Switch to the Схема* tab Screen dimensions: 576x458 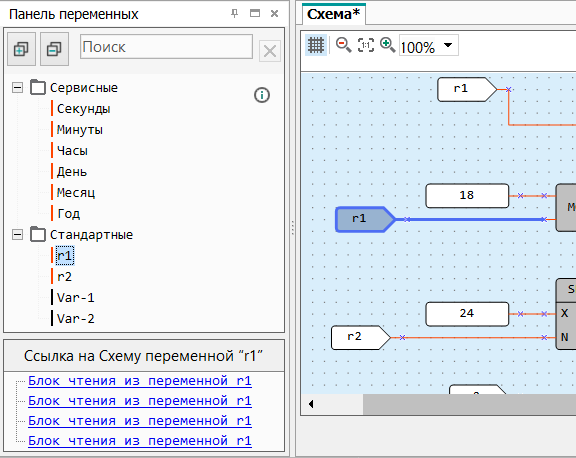click(334, 14)
